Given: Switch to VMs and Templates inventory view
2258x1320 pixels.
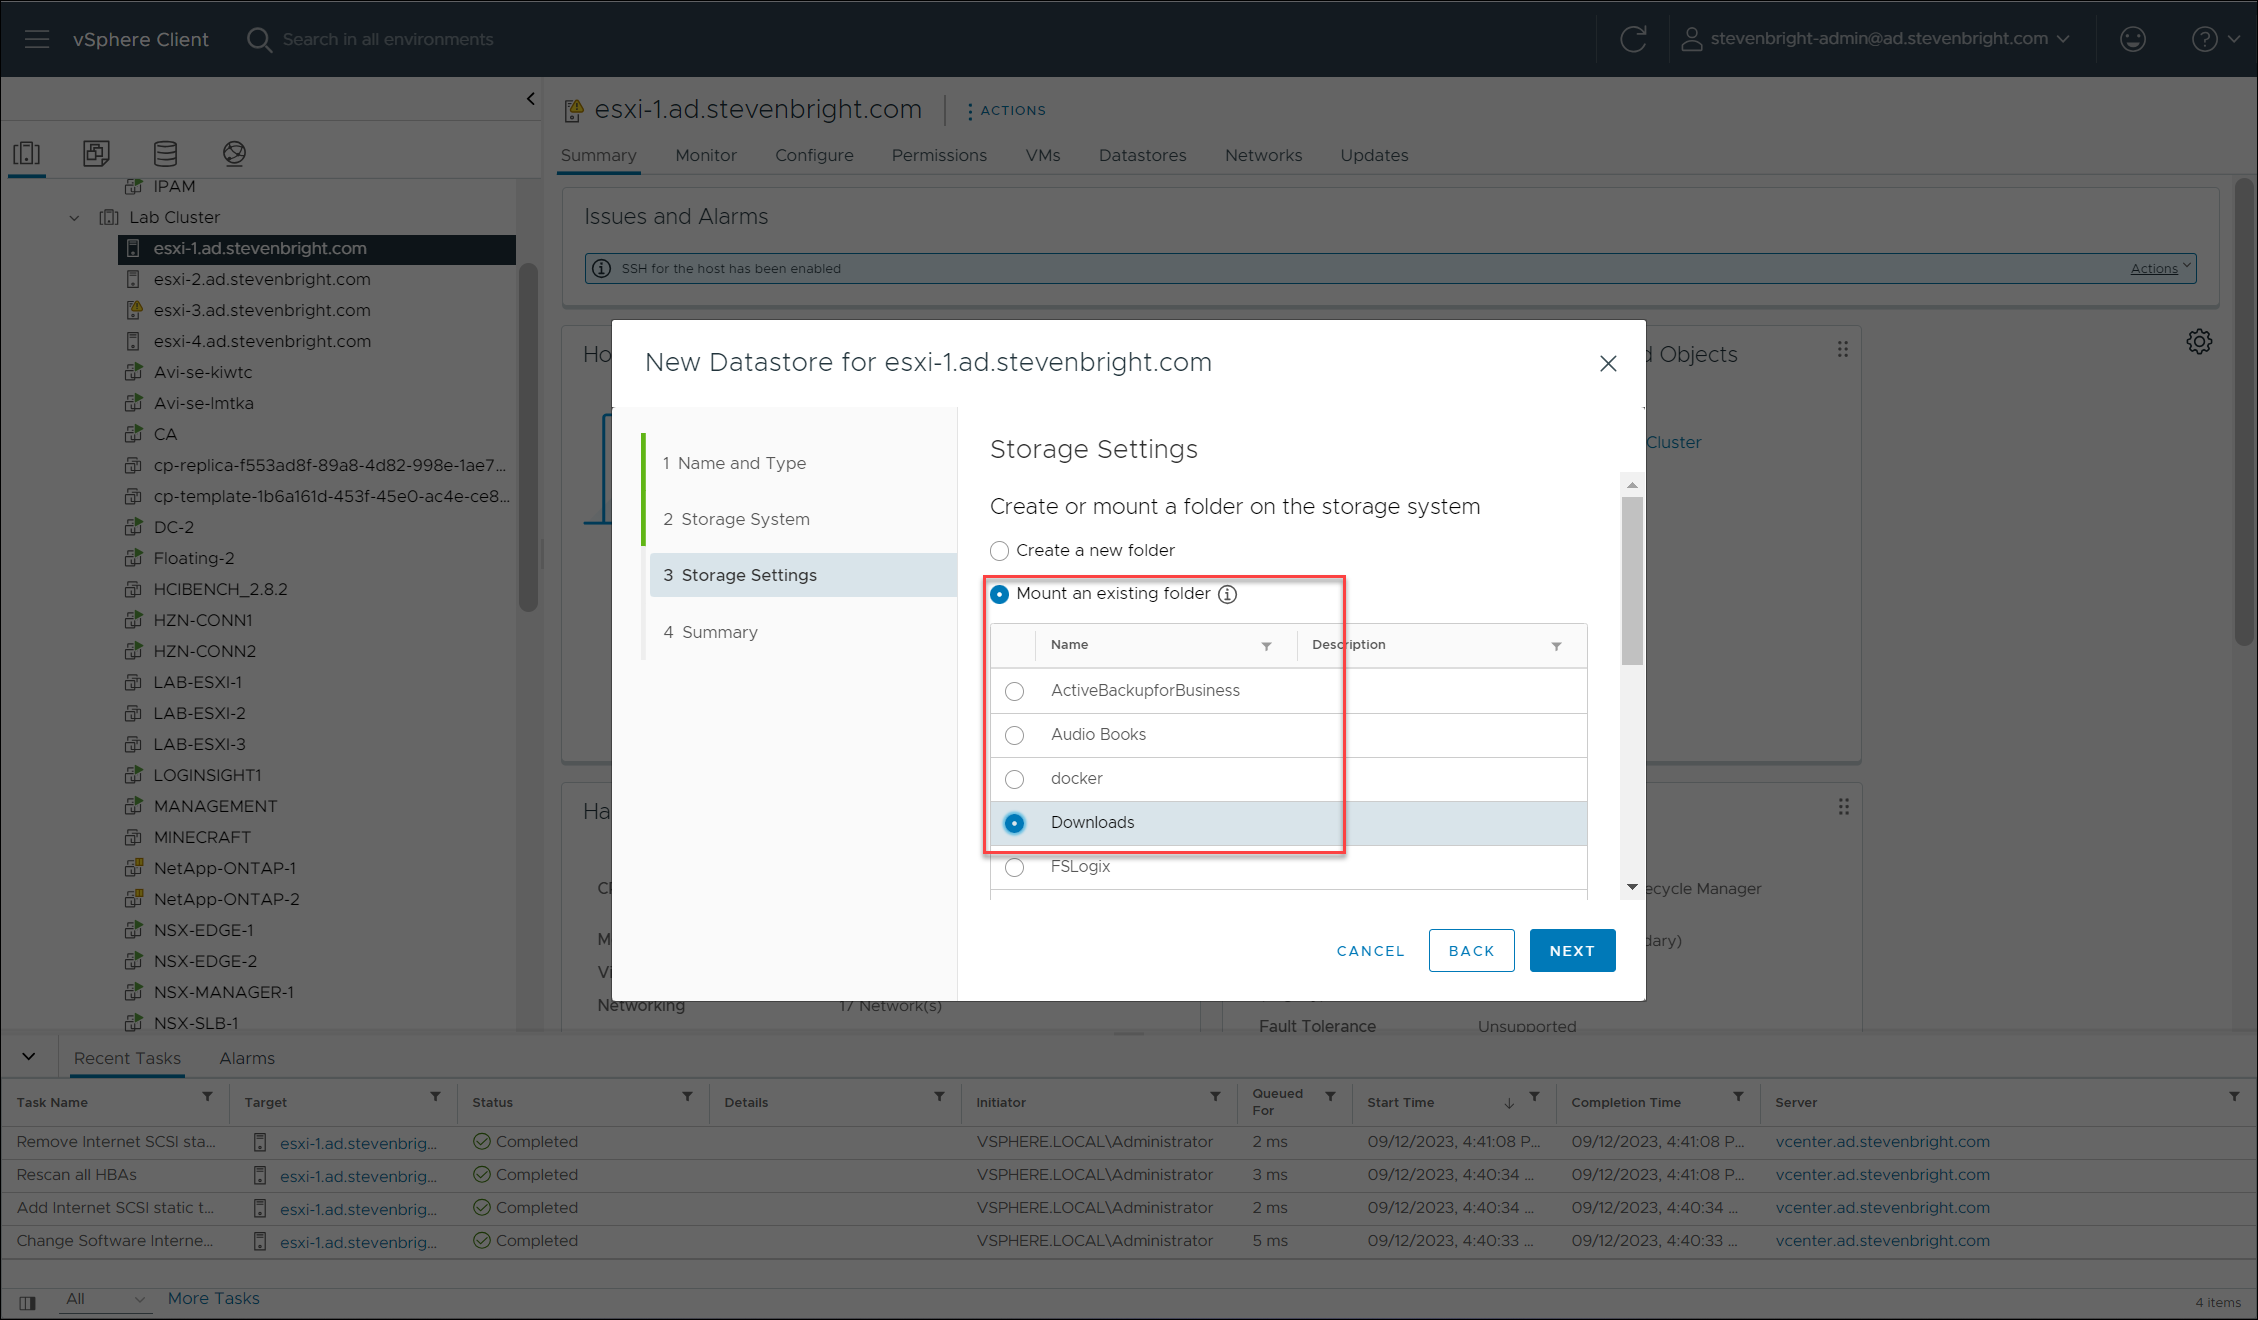Looking at the screenshot, I should tap(96, 153).
